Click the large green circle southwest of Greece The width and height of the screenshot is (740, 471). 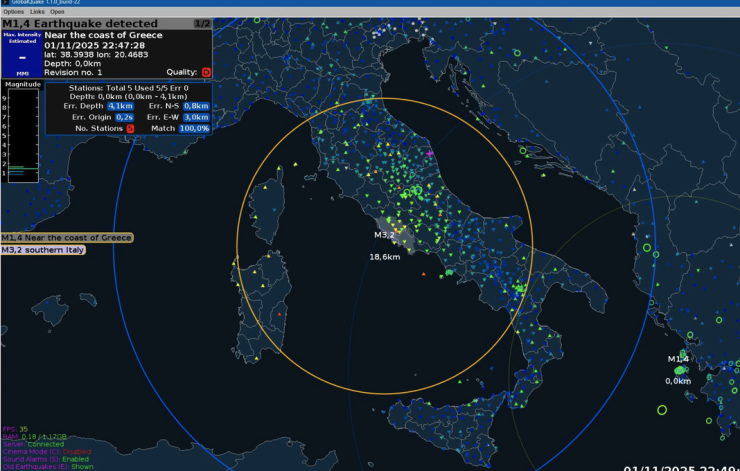662,410
